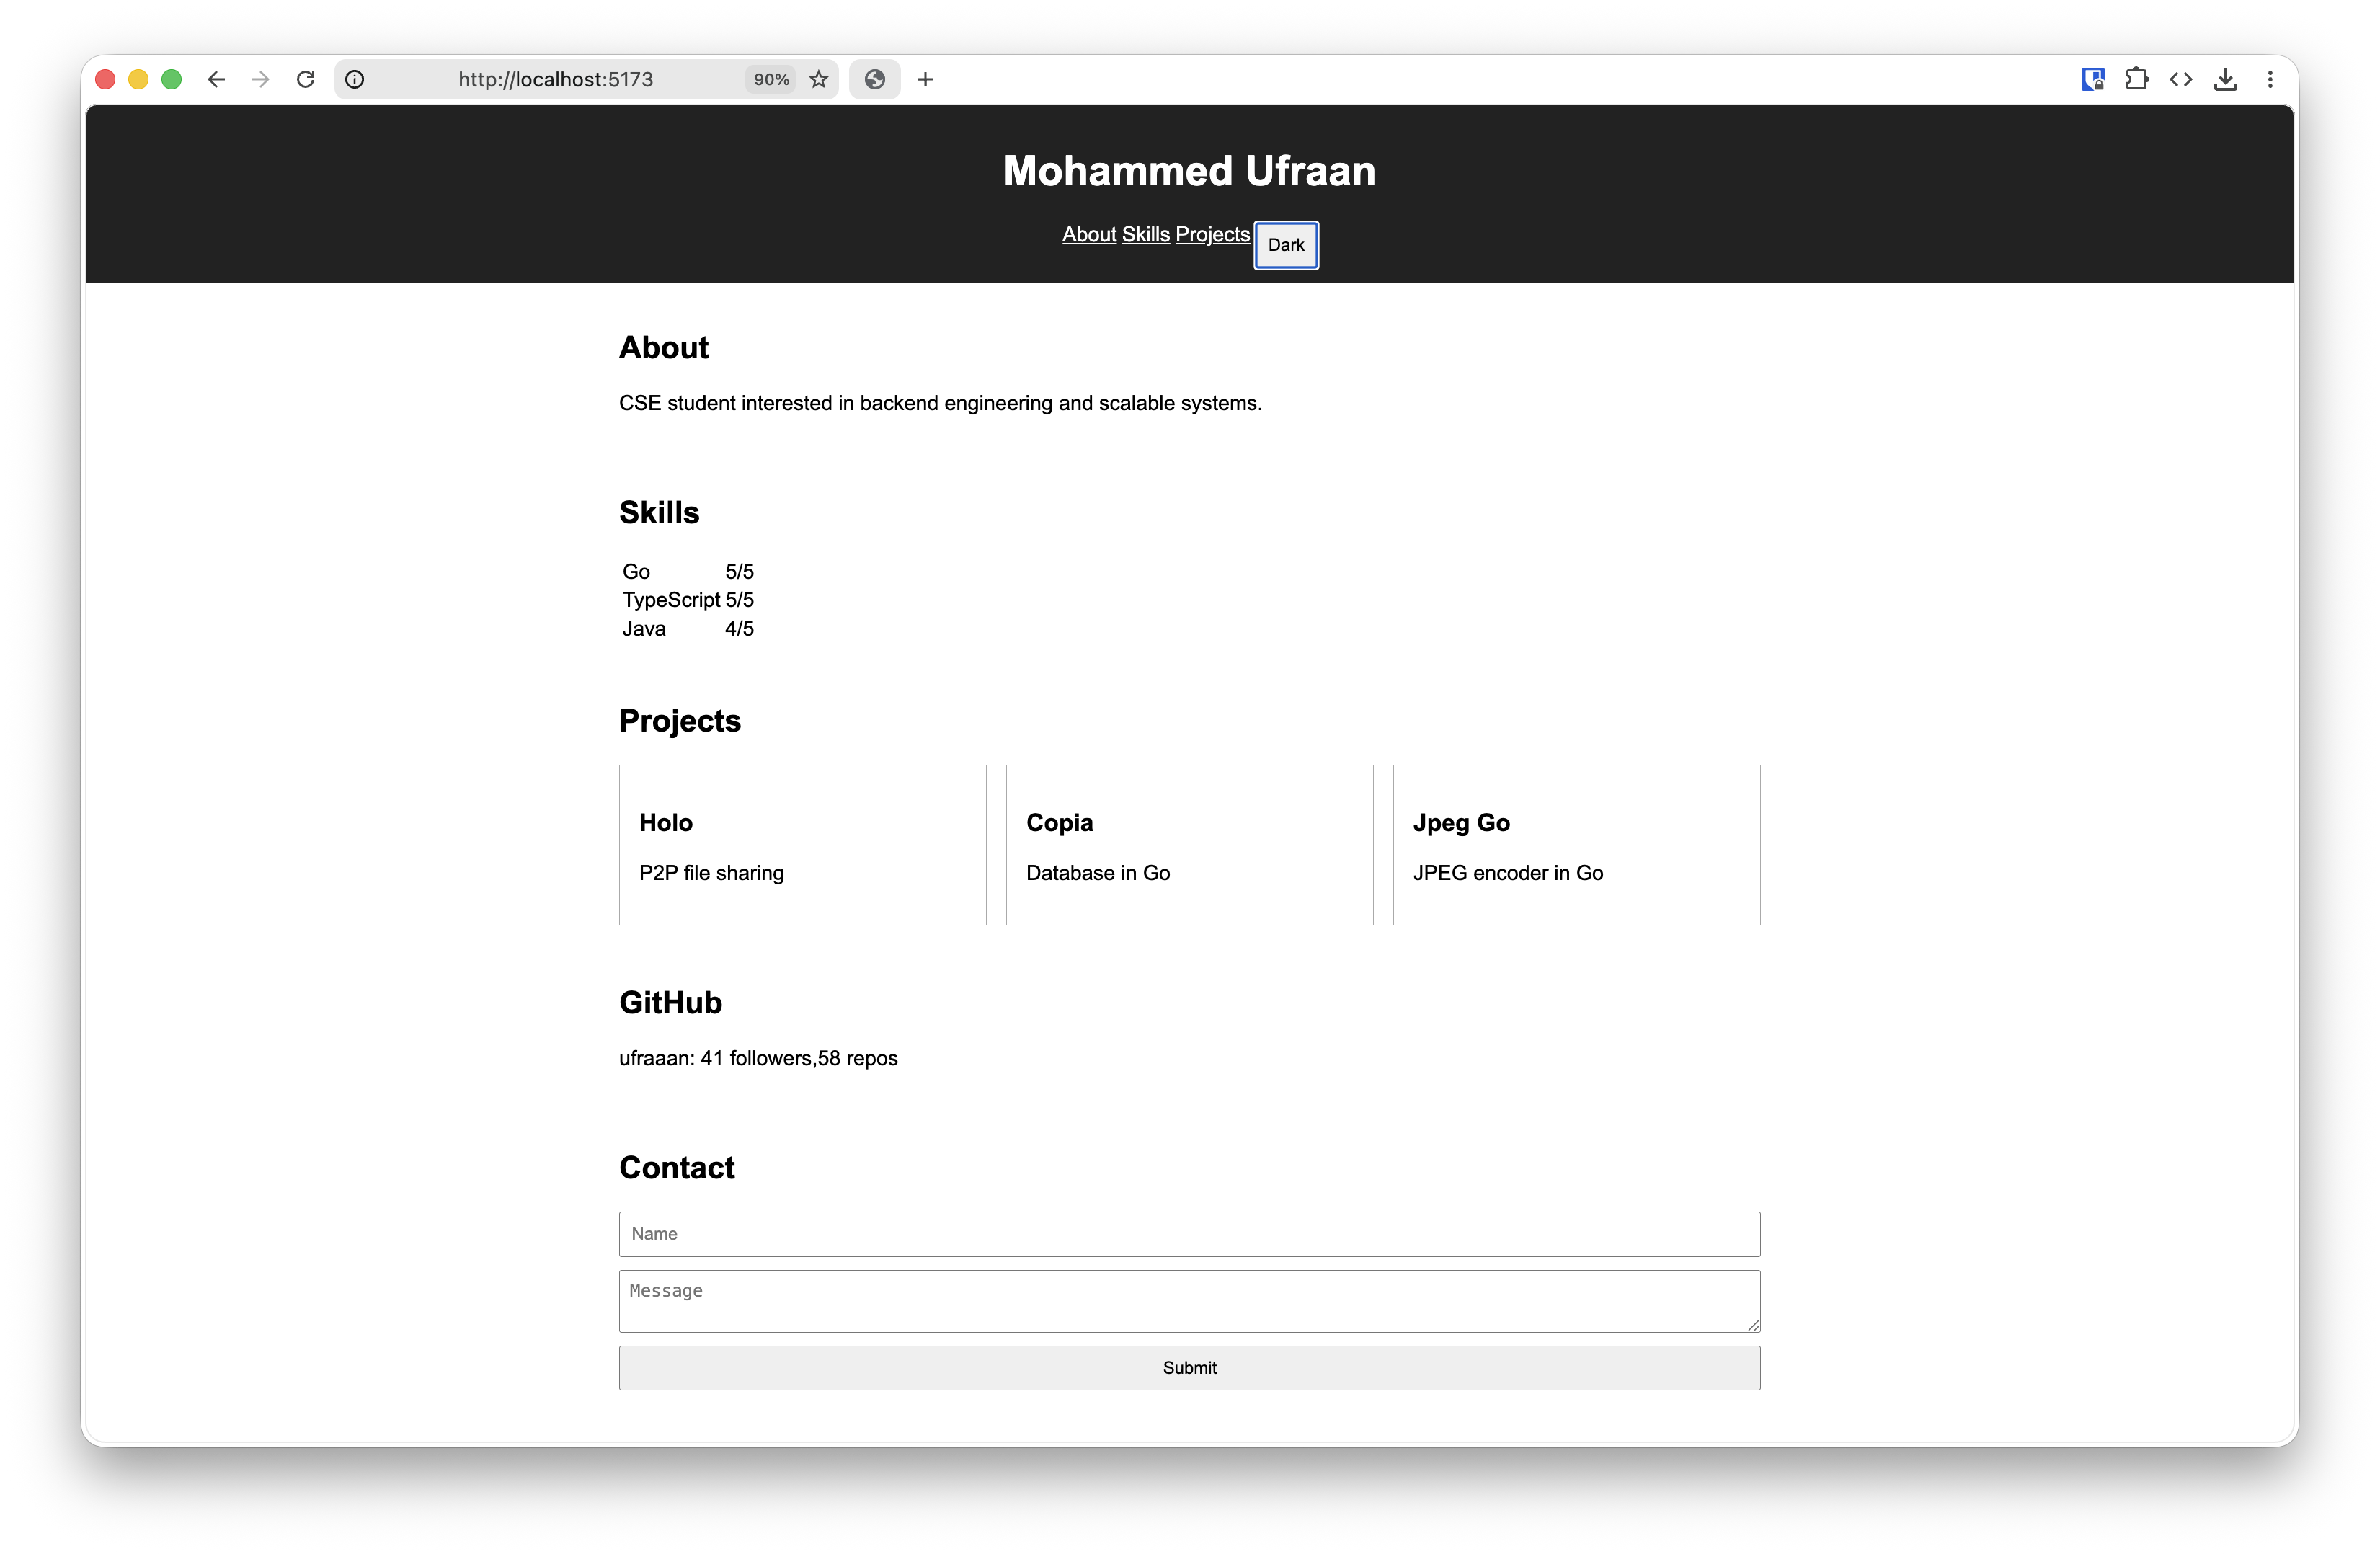
Task: Click the 'JPEG encoder in Go' description
Action: tap(1508, 873)
